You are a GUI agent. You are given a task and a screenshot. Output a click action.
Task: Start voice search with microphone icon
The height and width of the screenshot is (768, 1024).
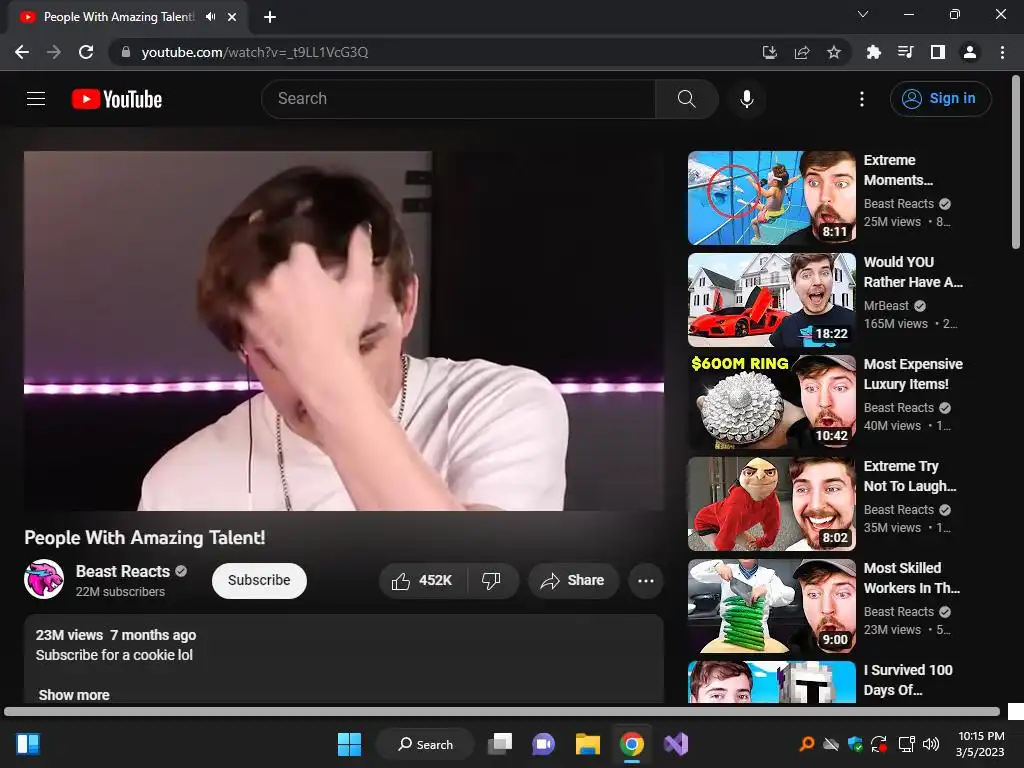(x=746, y=99)
